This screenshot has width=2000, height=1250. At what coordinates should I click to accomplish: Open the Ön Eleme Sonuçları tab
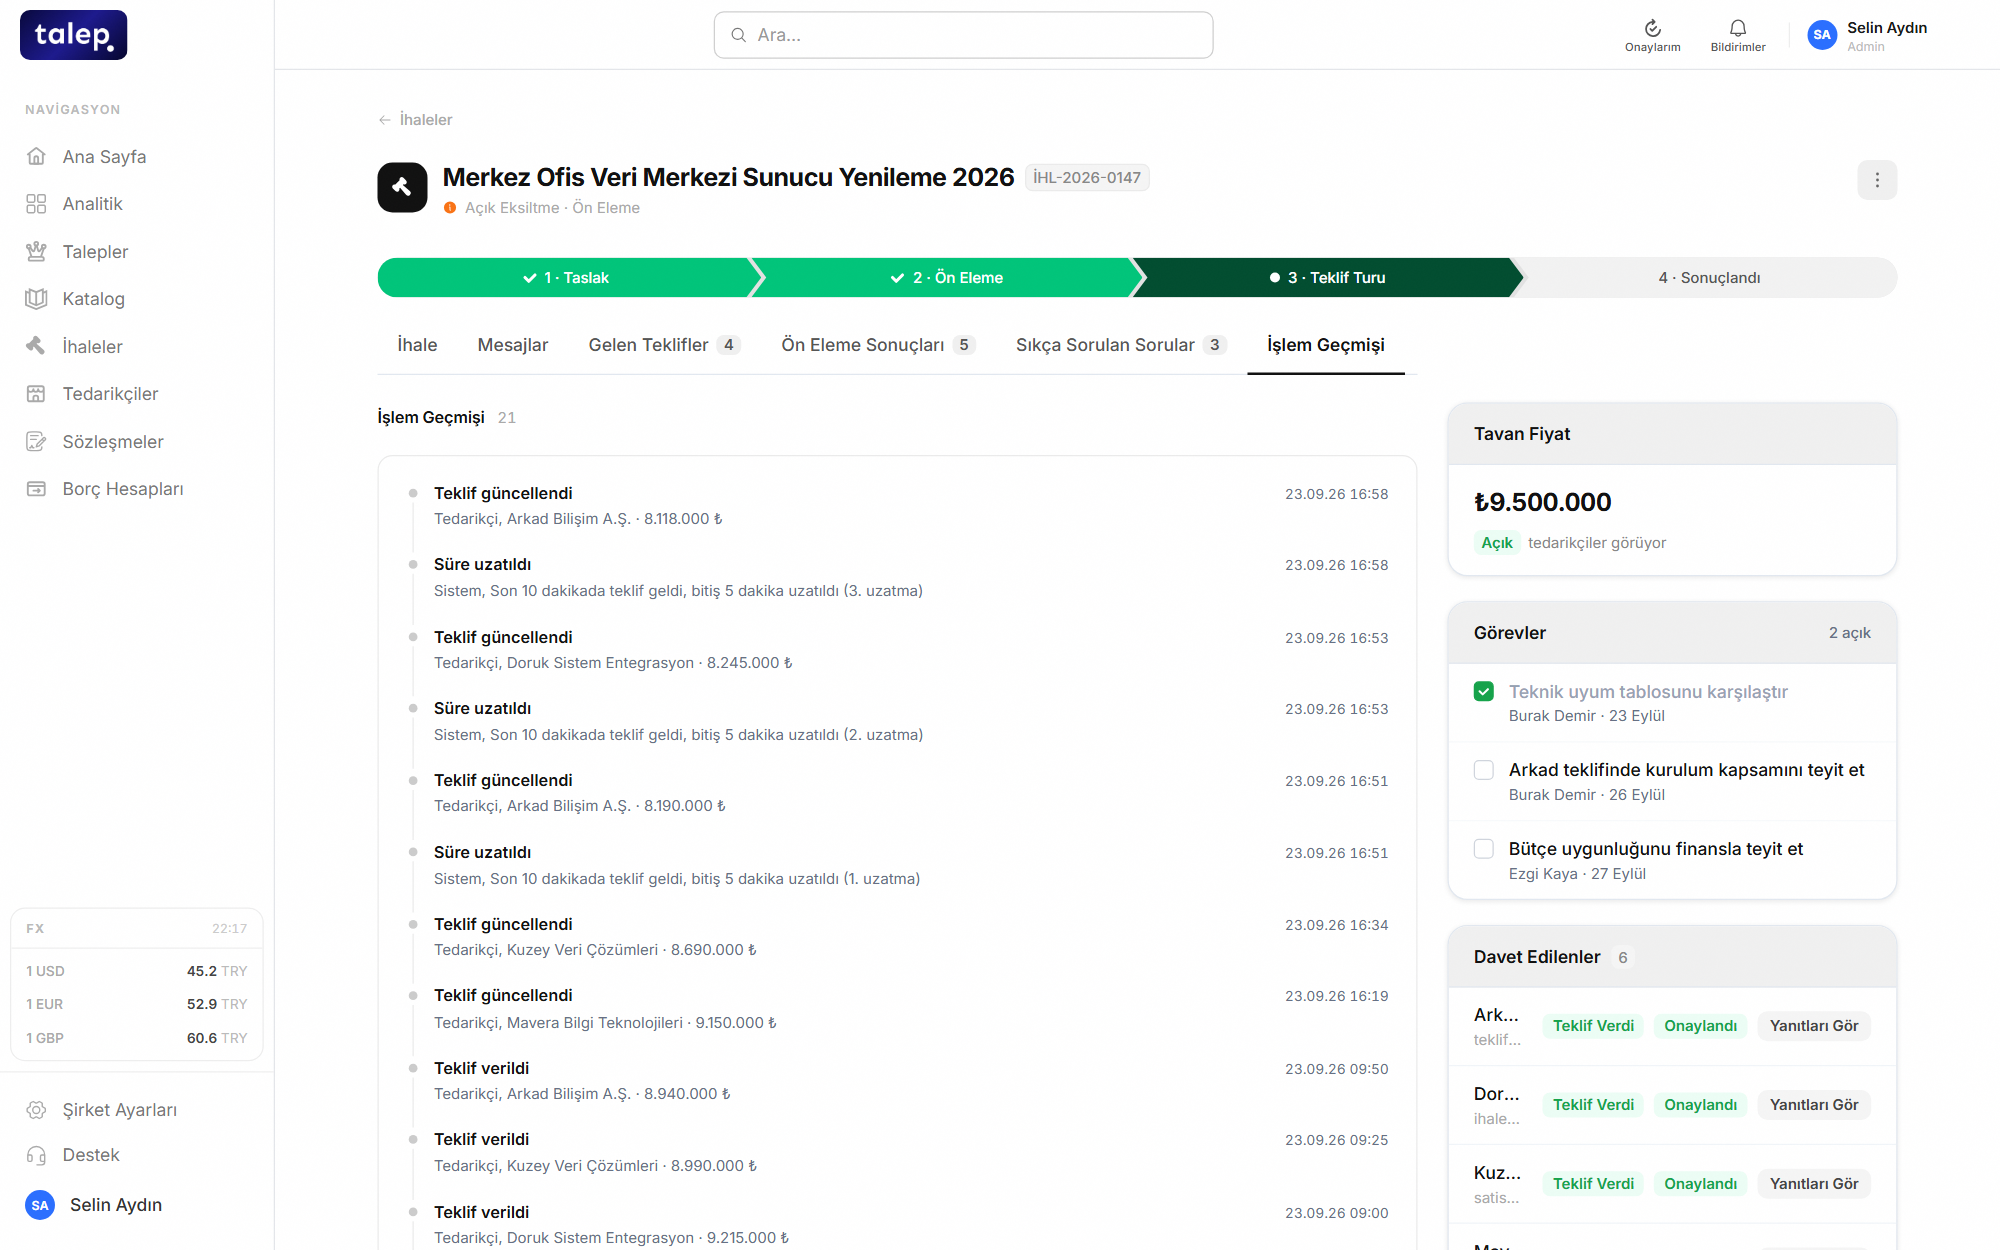coord(878,345)
